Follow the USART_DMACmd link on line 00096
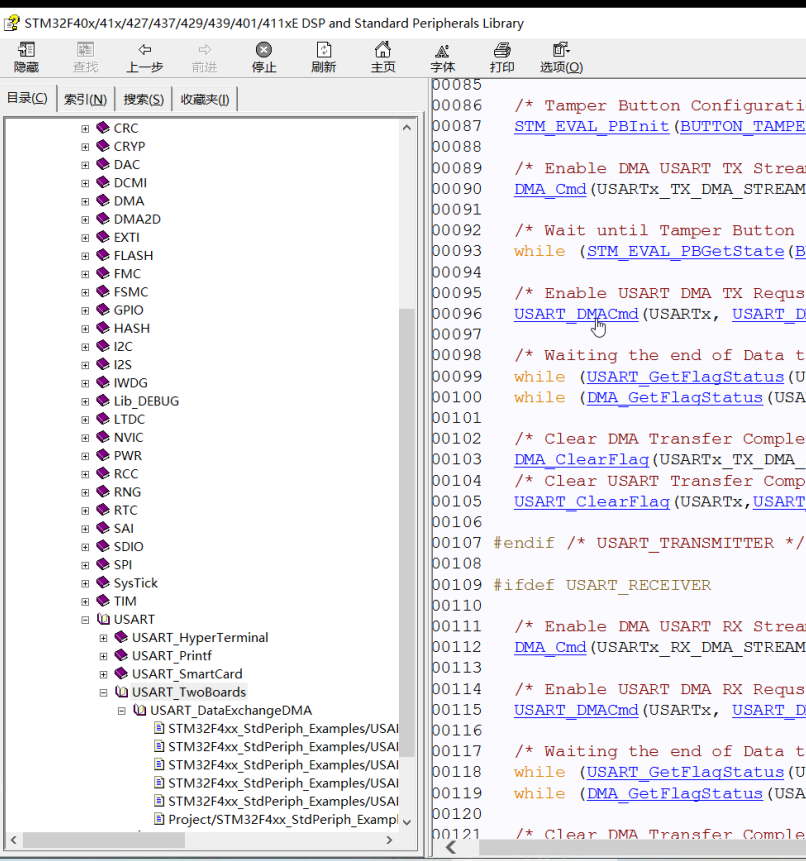 pyautogui.click(x=576, y=314)
